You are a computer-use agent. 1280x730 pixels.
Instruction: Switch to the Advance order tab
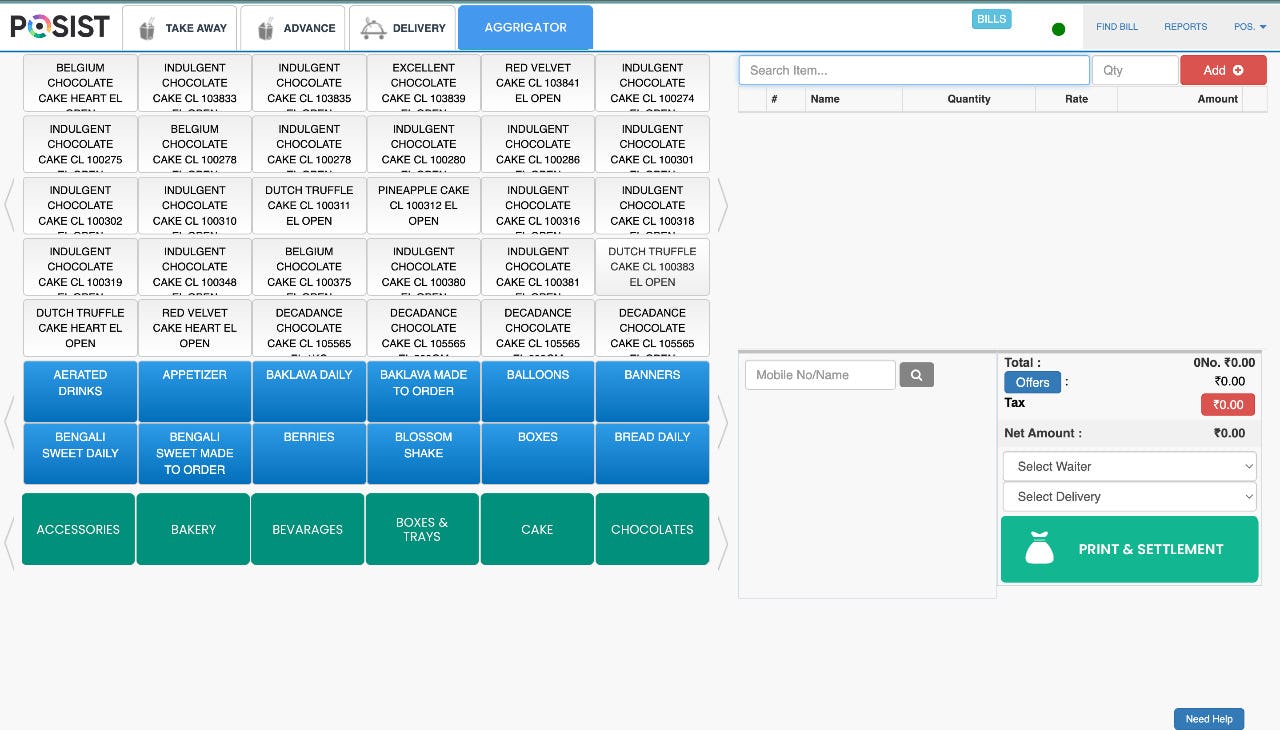pos(293,28)
